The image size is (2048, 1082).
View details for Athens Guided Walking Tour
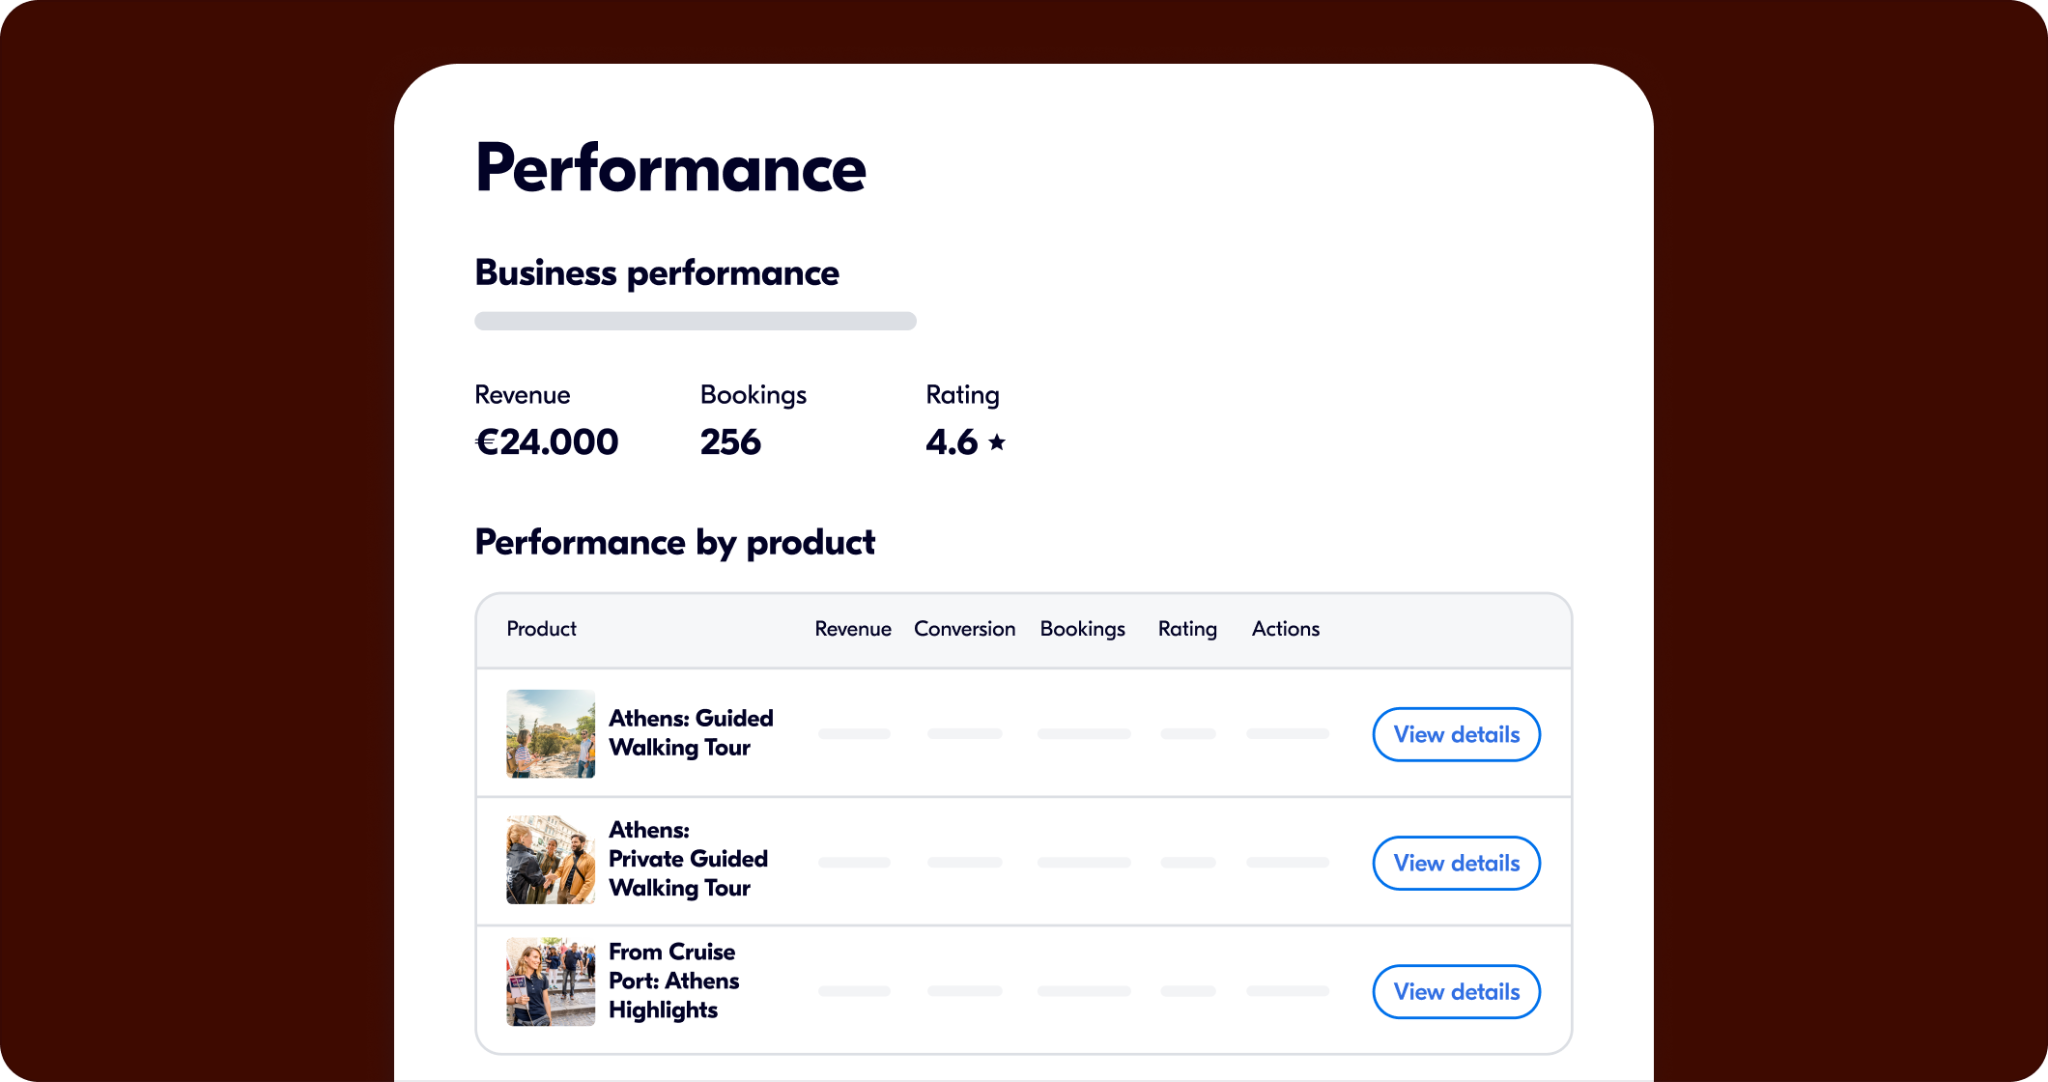1456,734
